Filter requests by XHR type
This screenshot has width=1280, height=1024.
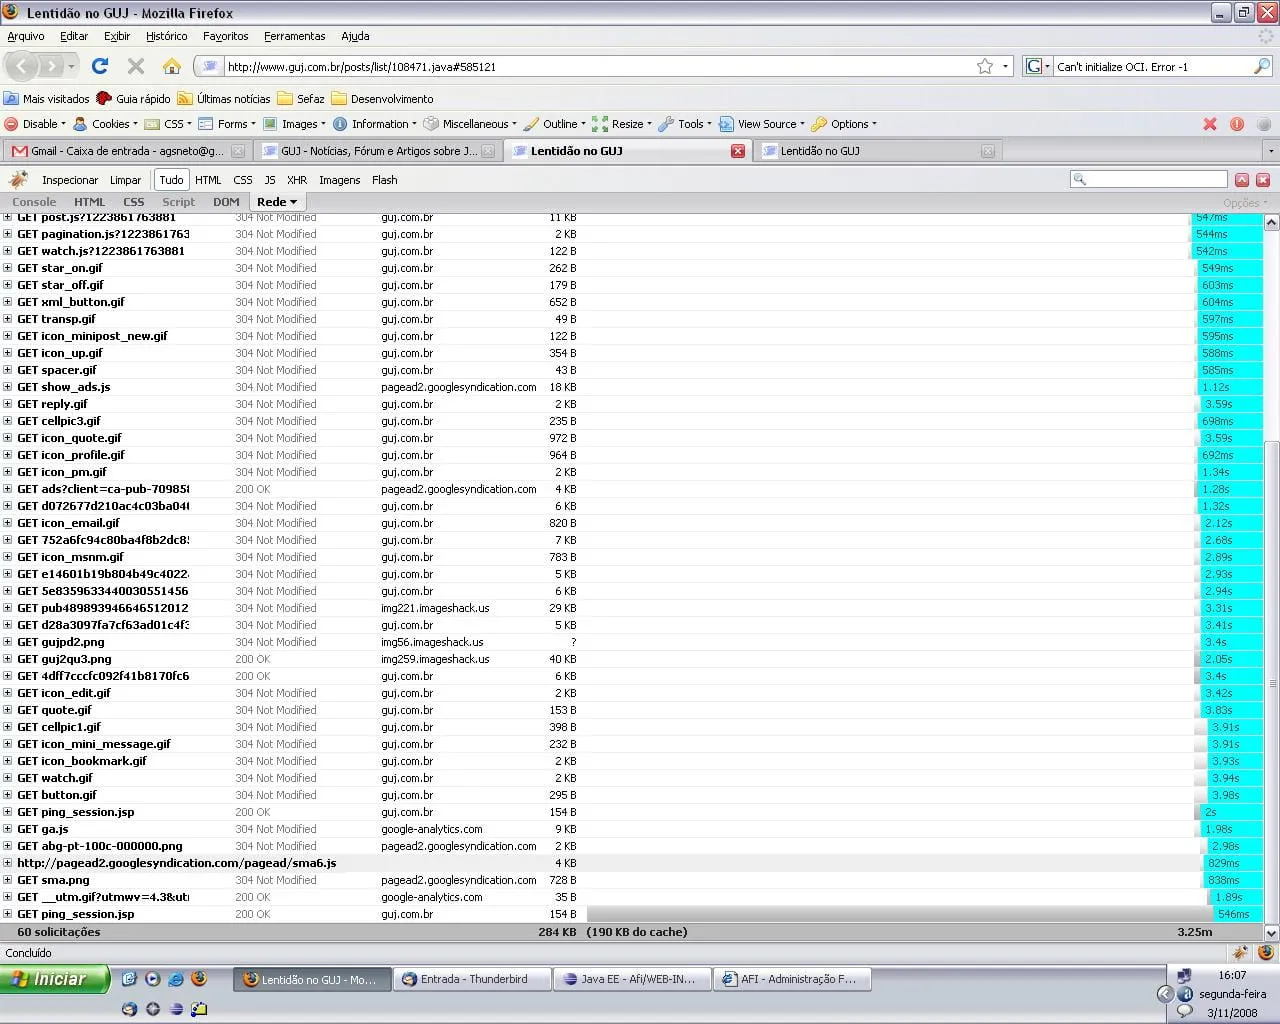[297, 180]
